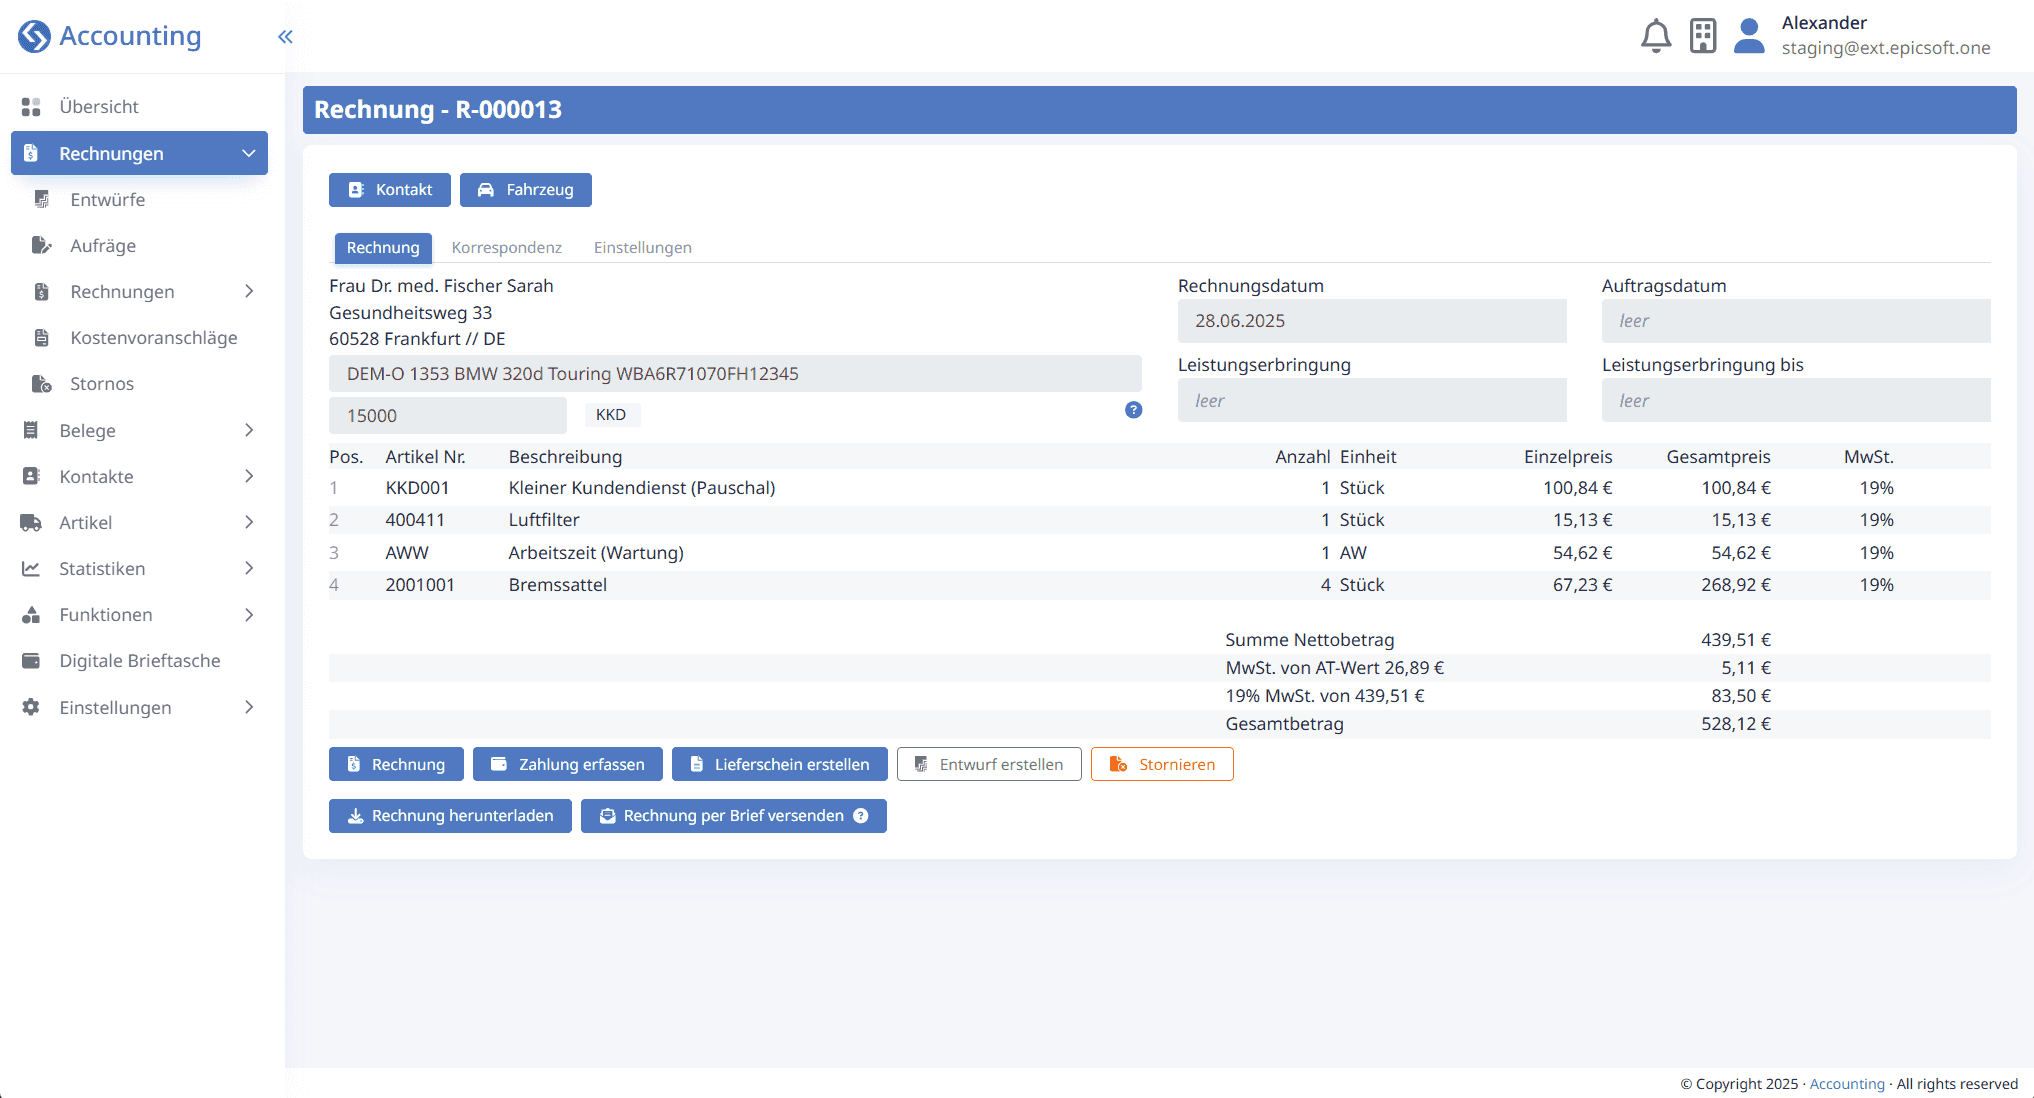Click the Gesamtbetrag value 528,12 €
Screen dimensions: 2034x1098
point(1736,724)
